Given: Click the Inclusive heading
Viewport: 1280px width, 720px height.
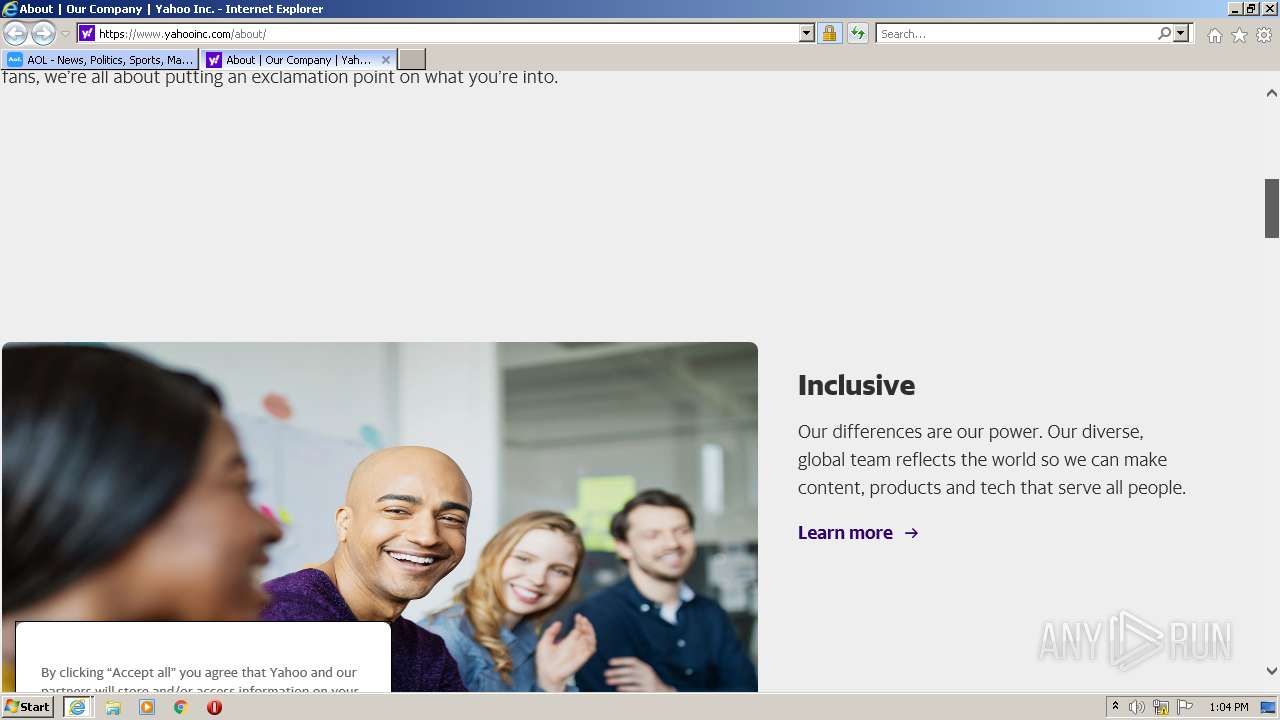Looking at the screenshot, I should coord(856,385).
